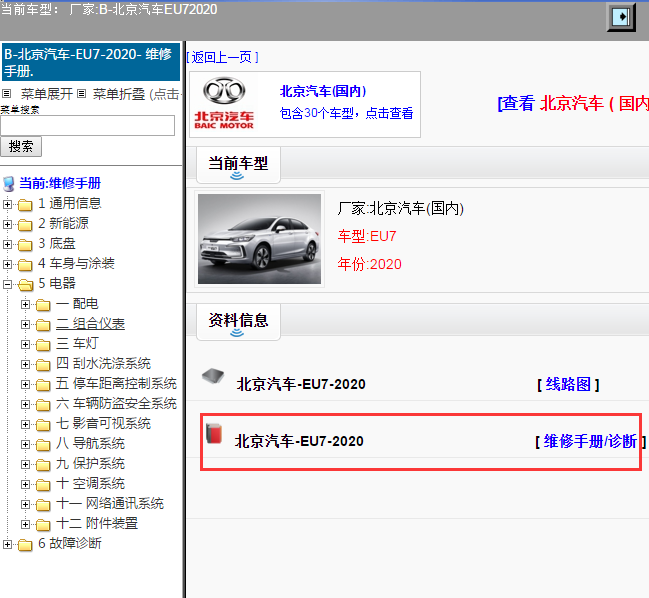Screen dimensions: 649x598
Task: Open the 线路图 link
Action: click(568, 384)
